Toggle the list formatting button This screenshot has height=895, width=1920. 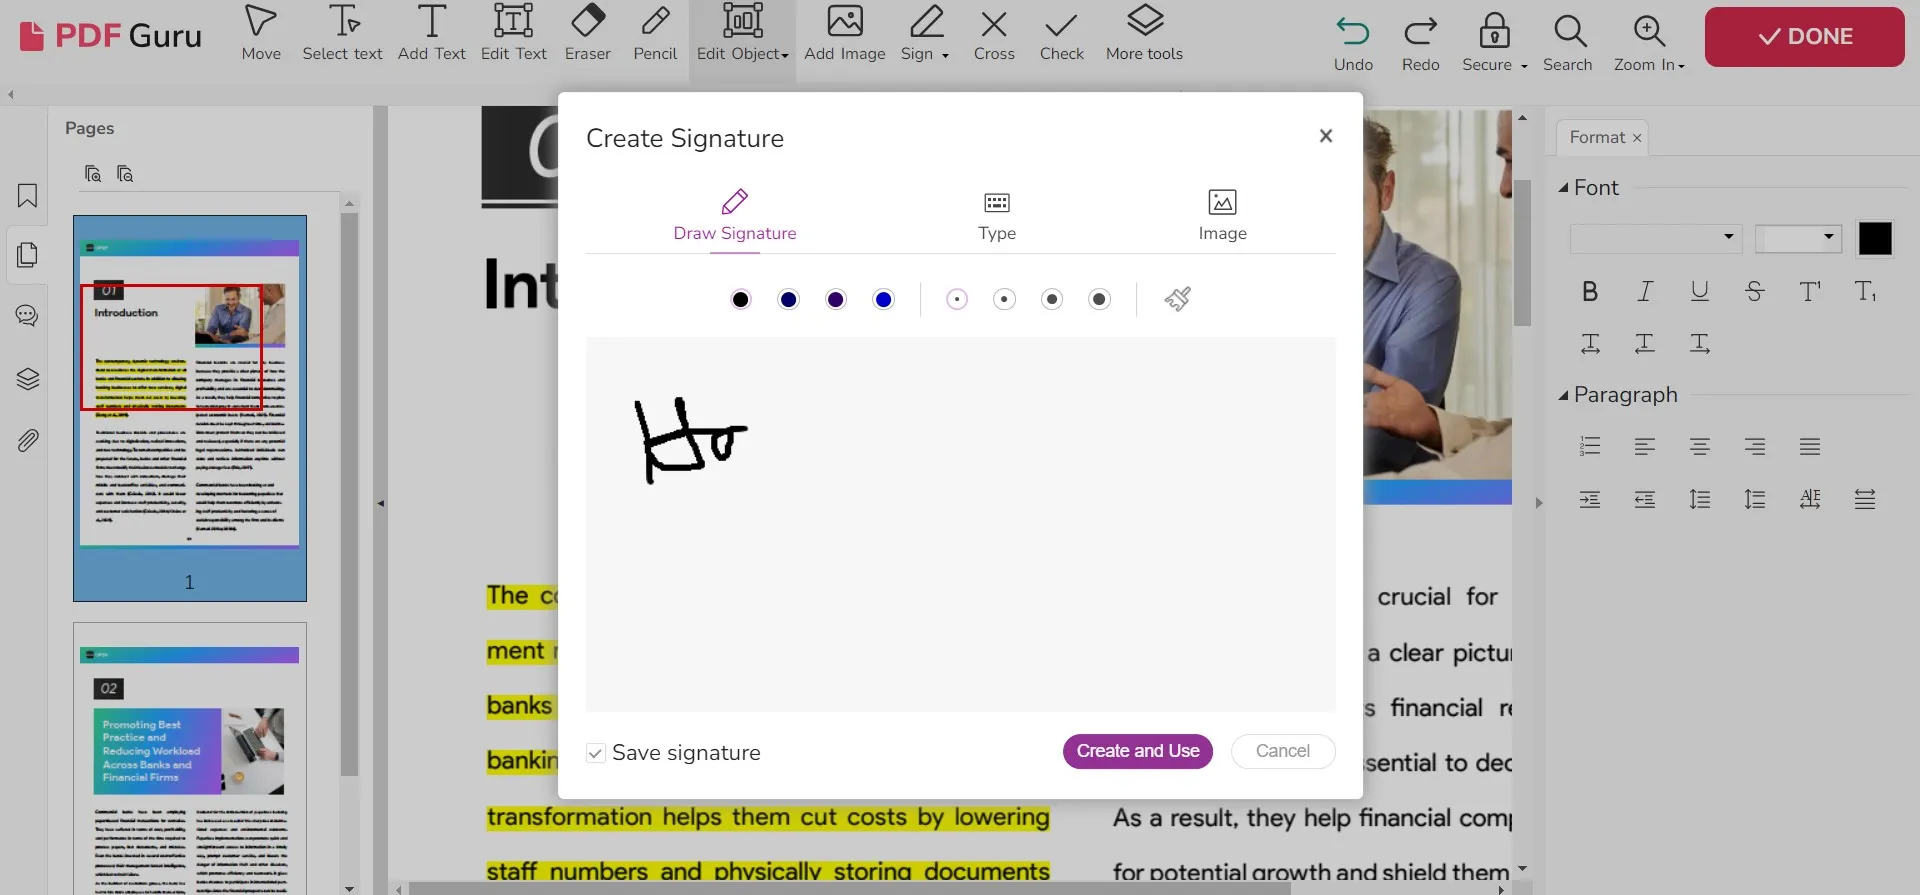1590,446
